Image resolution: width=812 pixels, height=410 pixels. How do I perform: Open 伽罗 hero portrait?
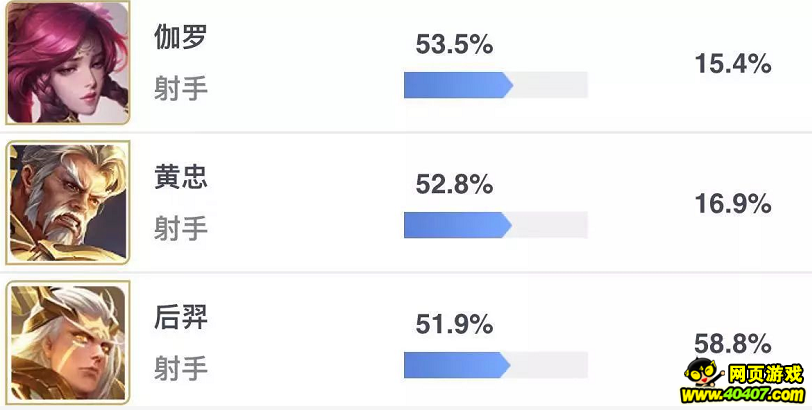click(67, 63)
